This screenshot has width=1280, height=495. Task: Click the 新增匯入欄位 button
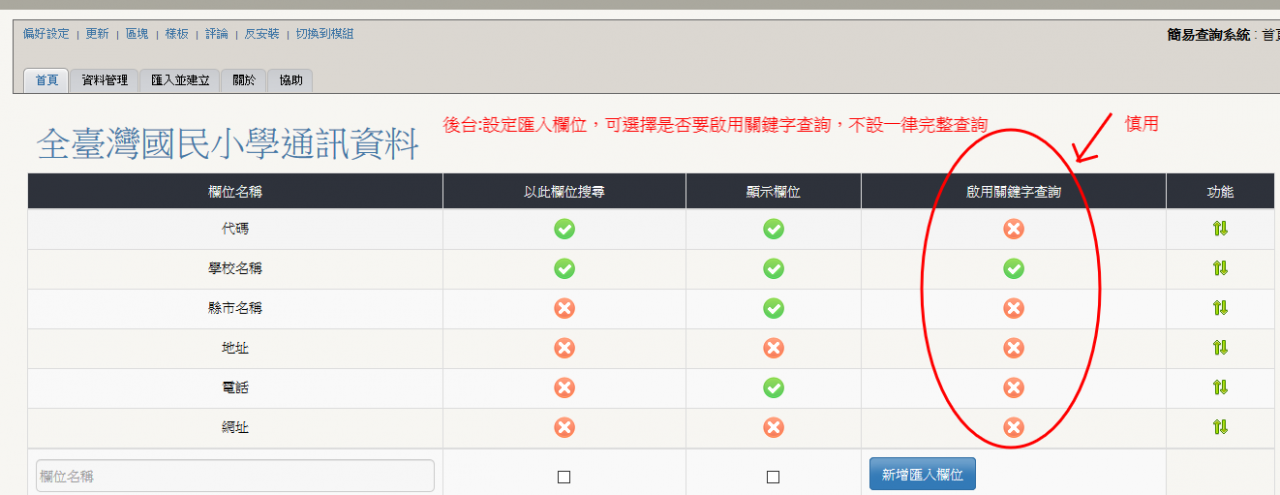point(922,475)
